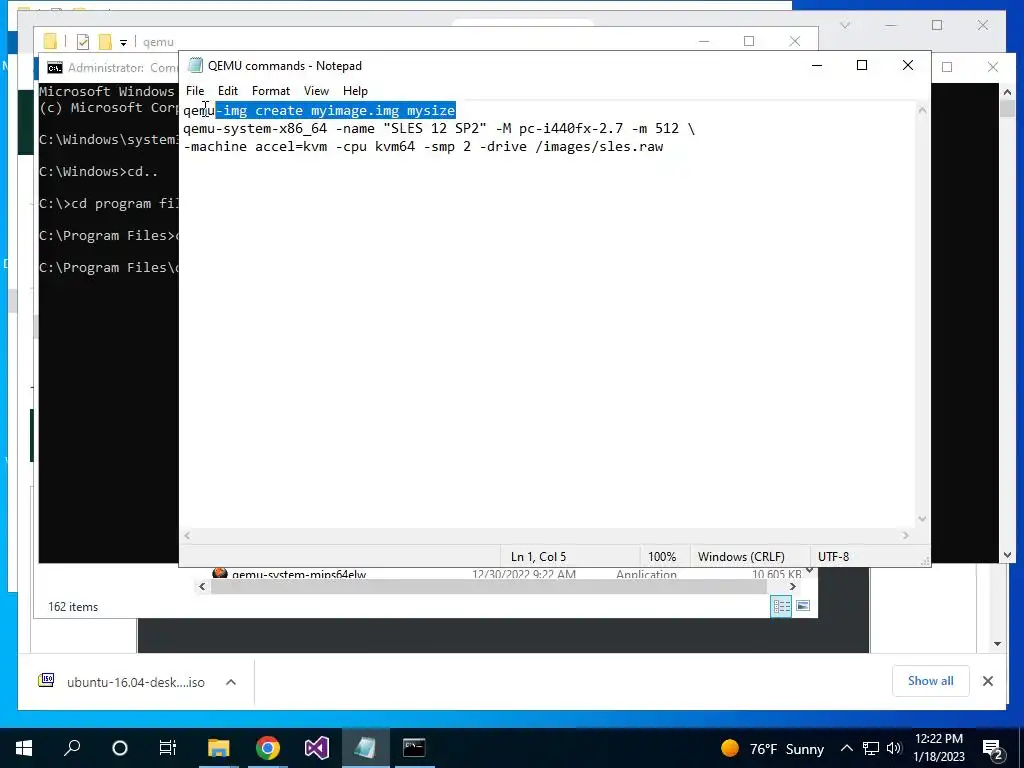The width and height of the screenshot is (1024, 768).
Task: Click the '76°F Sunny' weather text
Action: pyautogui.click(x=786, y=748)
